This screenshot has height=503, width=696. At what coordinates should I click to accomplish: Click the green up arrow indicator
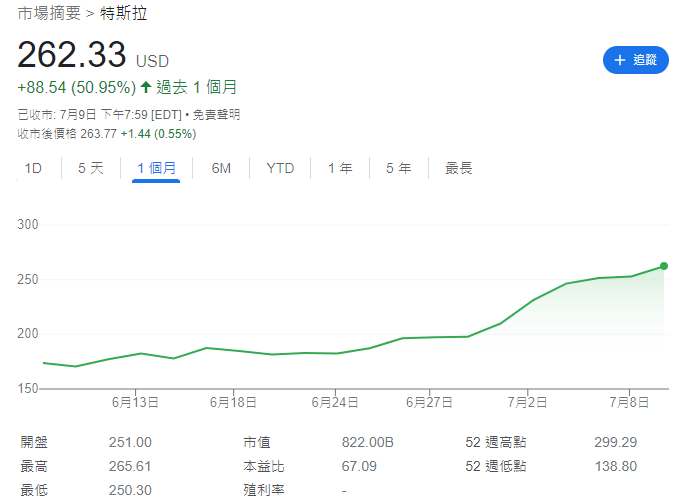pos(146,87)
